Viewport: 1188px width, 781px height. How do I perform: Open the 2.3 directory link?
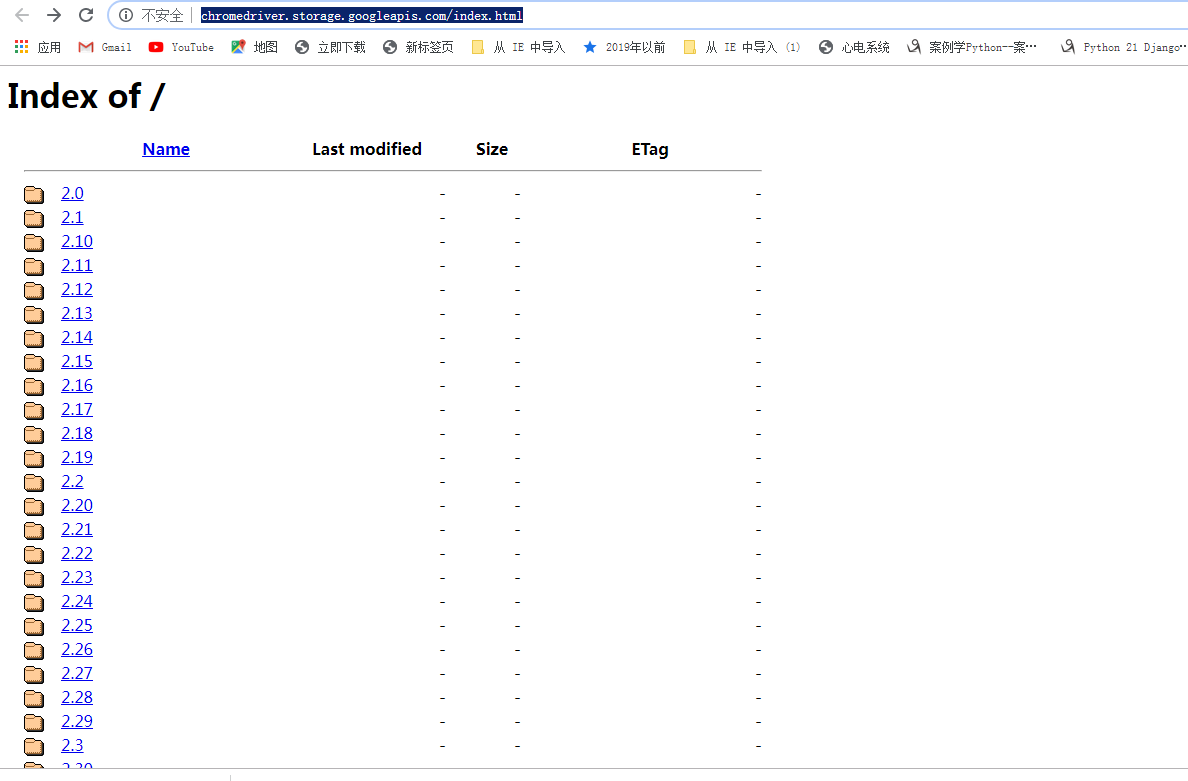coord(72,745)
